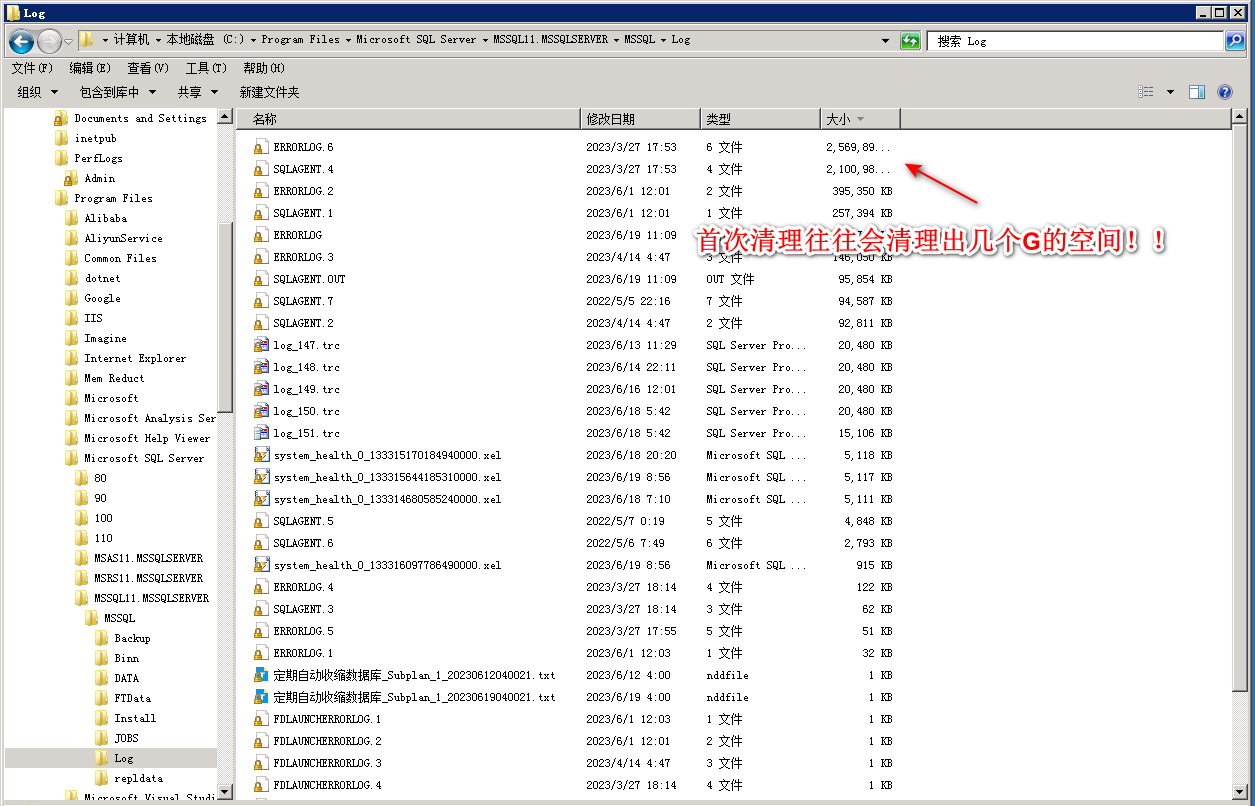The image size is (1255, 806).
Task: Sort by the 类型 column header
Action: [x=760, y=119]
